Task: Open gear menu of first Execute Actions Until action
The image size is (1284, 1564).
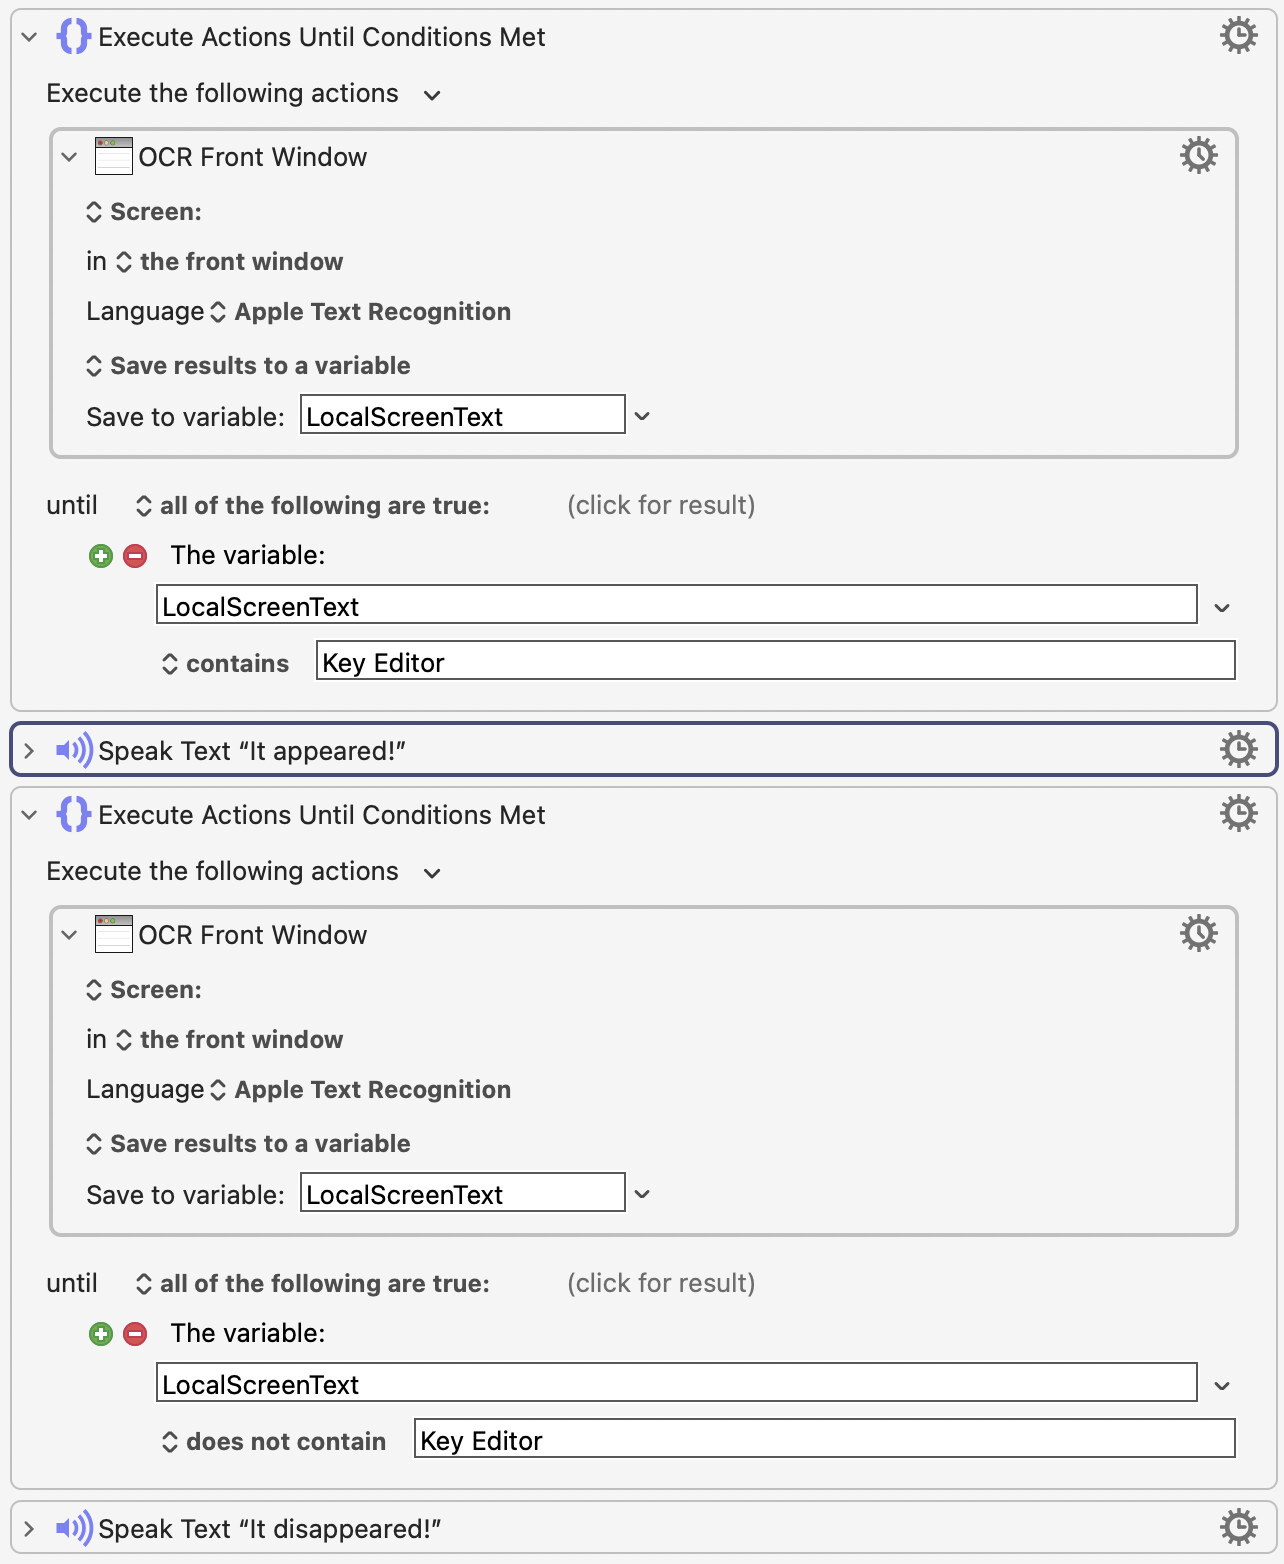Action: (1238, 36)
